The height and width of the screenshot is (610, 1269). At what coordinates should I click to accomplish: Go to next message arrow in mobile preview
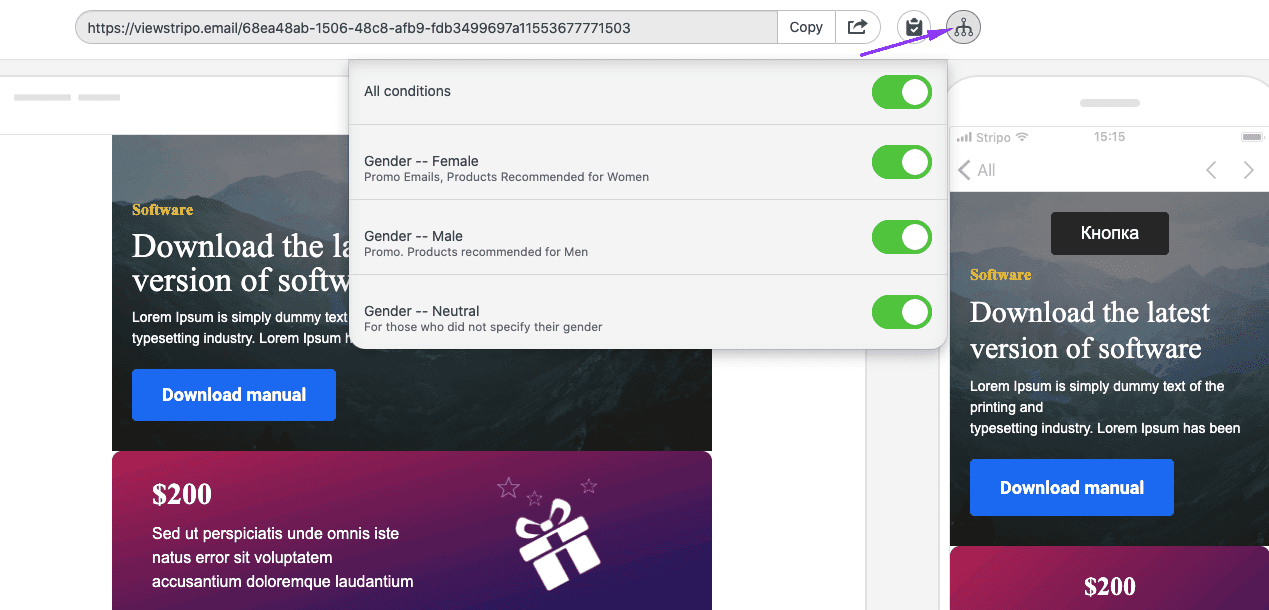(x=1248, y=170)
